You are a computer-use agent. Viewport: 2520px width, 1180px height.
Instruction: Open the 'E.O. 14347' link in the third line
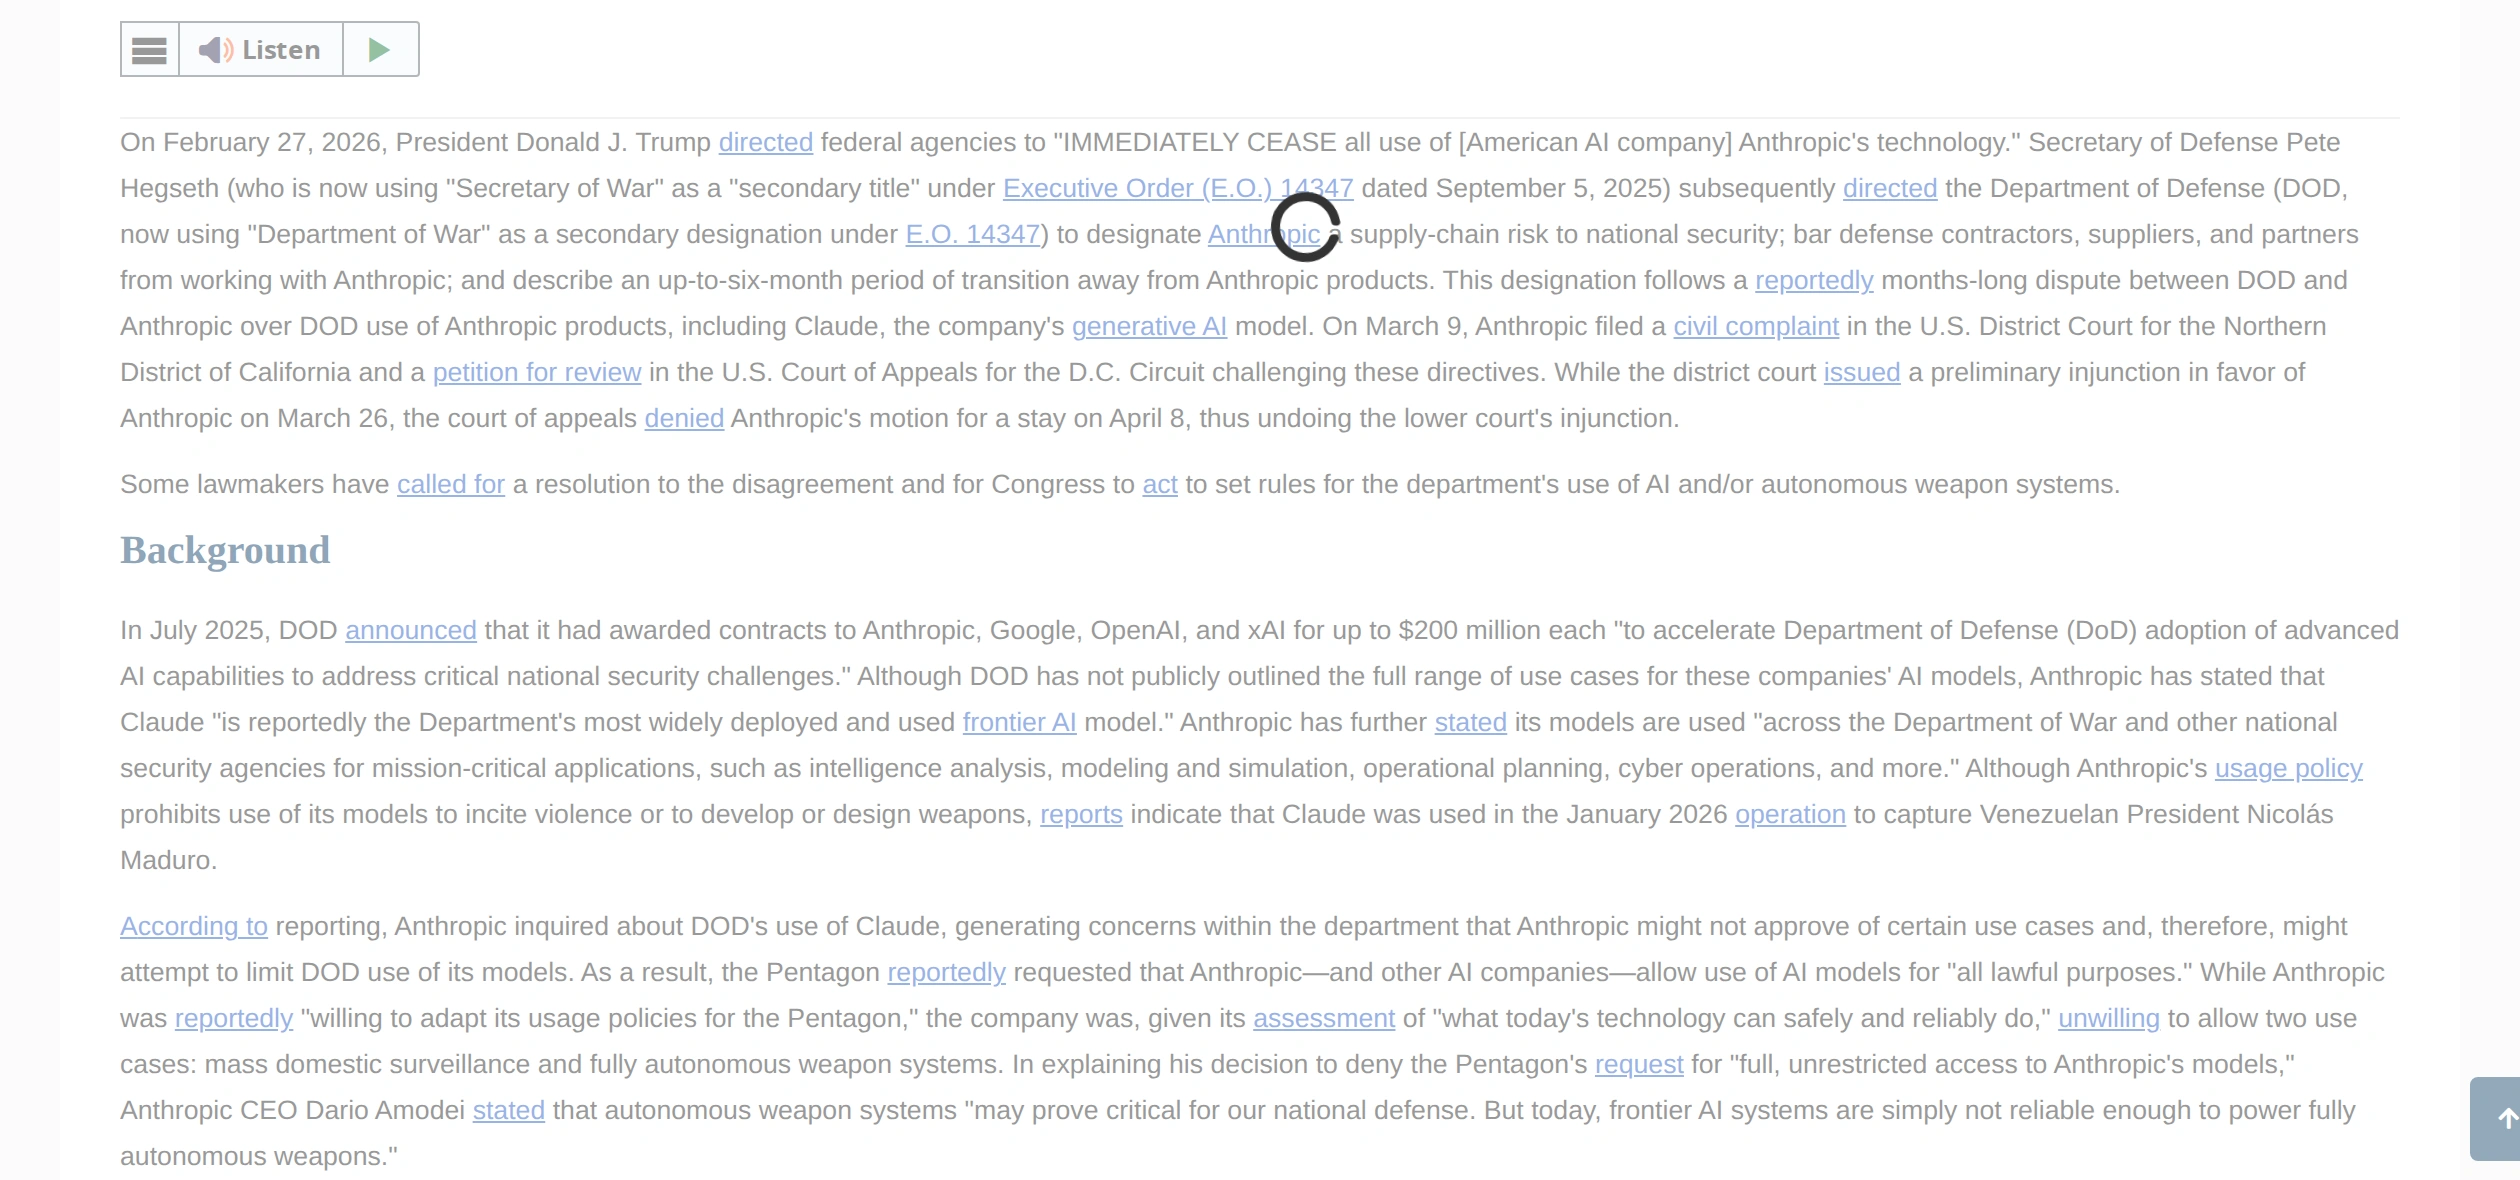coord(973,234)
